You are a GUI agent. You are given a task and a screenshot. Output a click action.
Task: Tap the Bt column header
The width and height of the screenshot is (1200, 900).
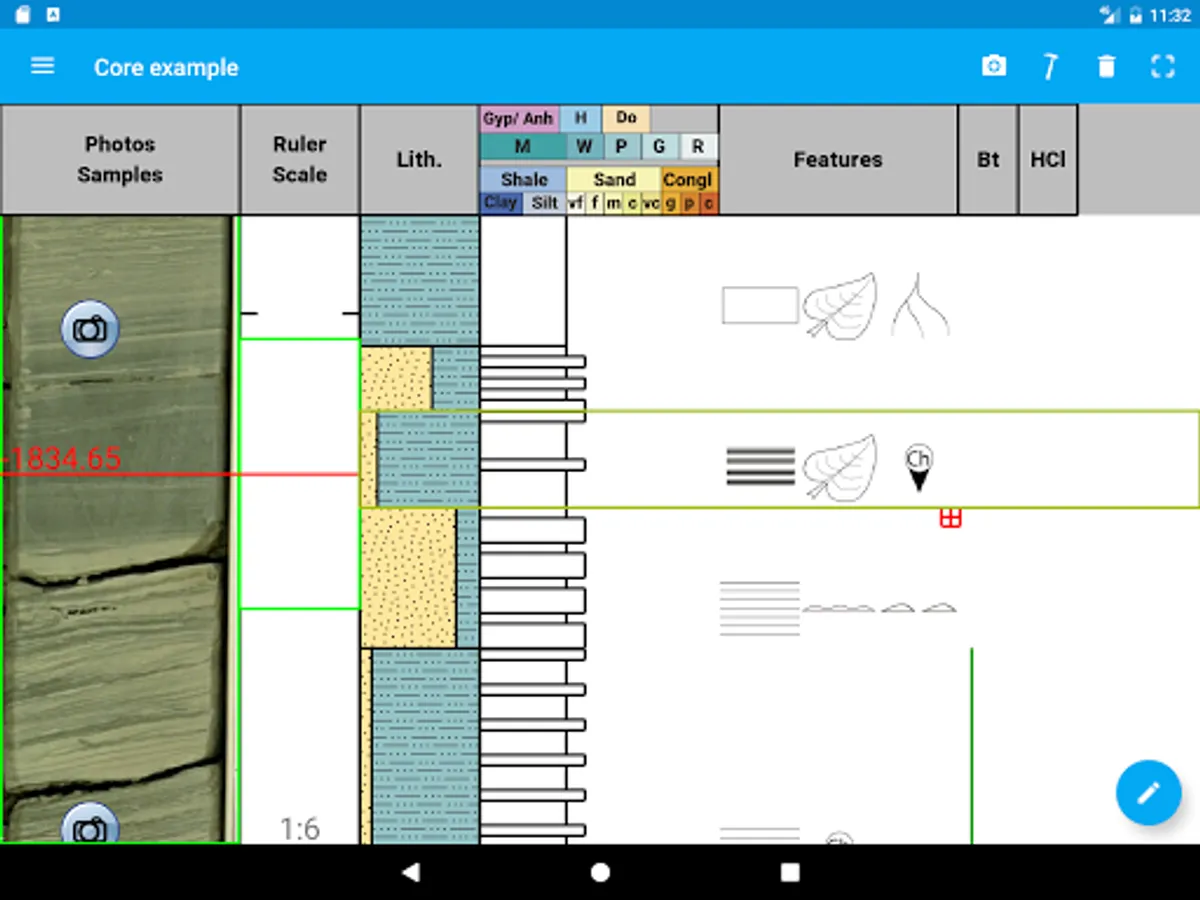point(988,159)
